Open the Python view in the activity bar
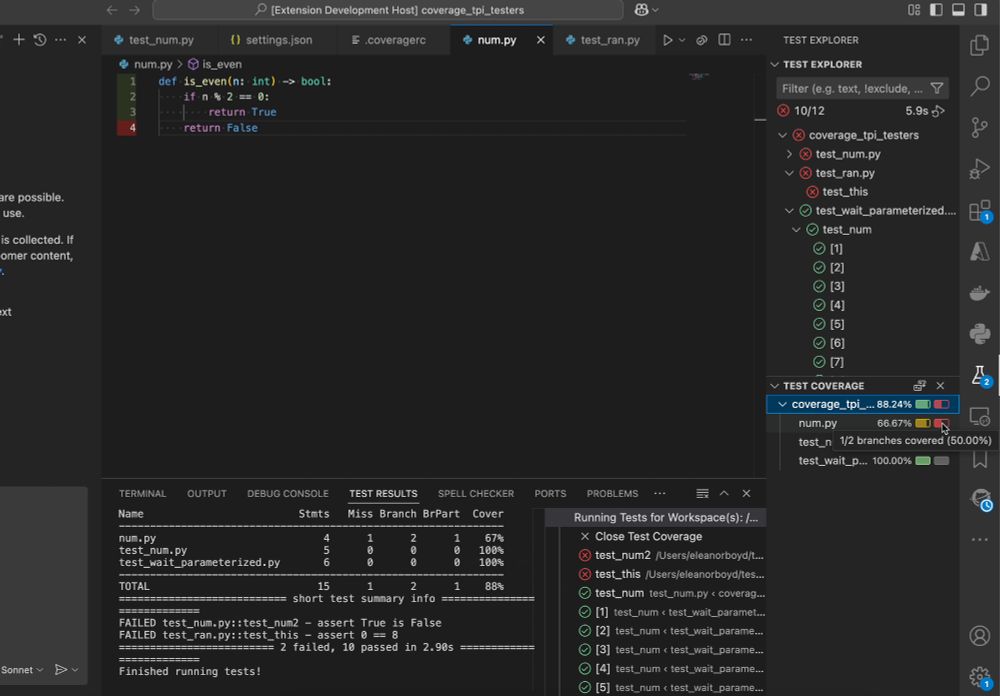1000x696 pixels. point(979,334)
